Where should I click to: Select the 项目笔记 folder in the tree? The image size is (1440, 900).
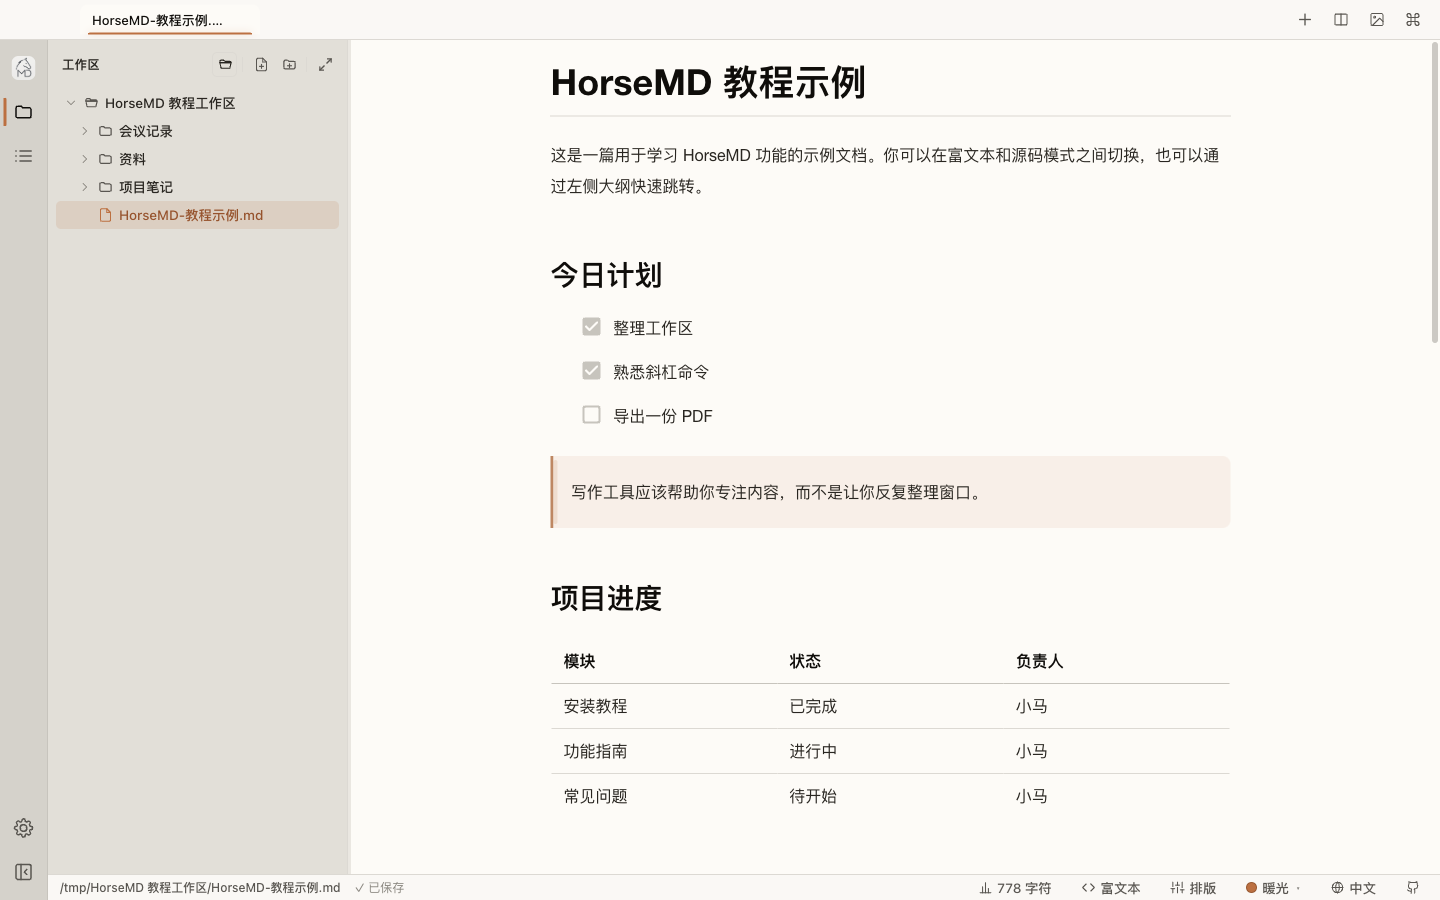click(197, 187)
